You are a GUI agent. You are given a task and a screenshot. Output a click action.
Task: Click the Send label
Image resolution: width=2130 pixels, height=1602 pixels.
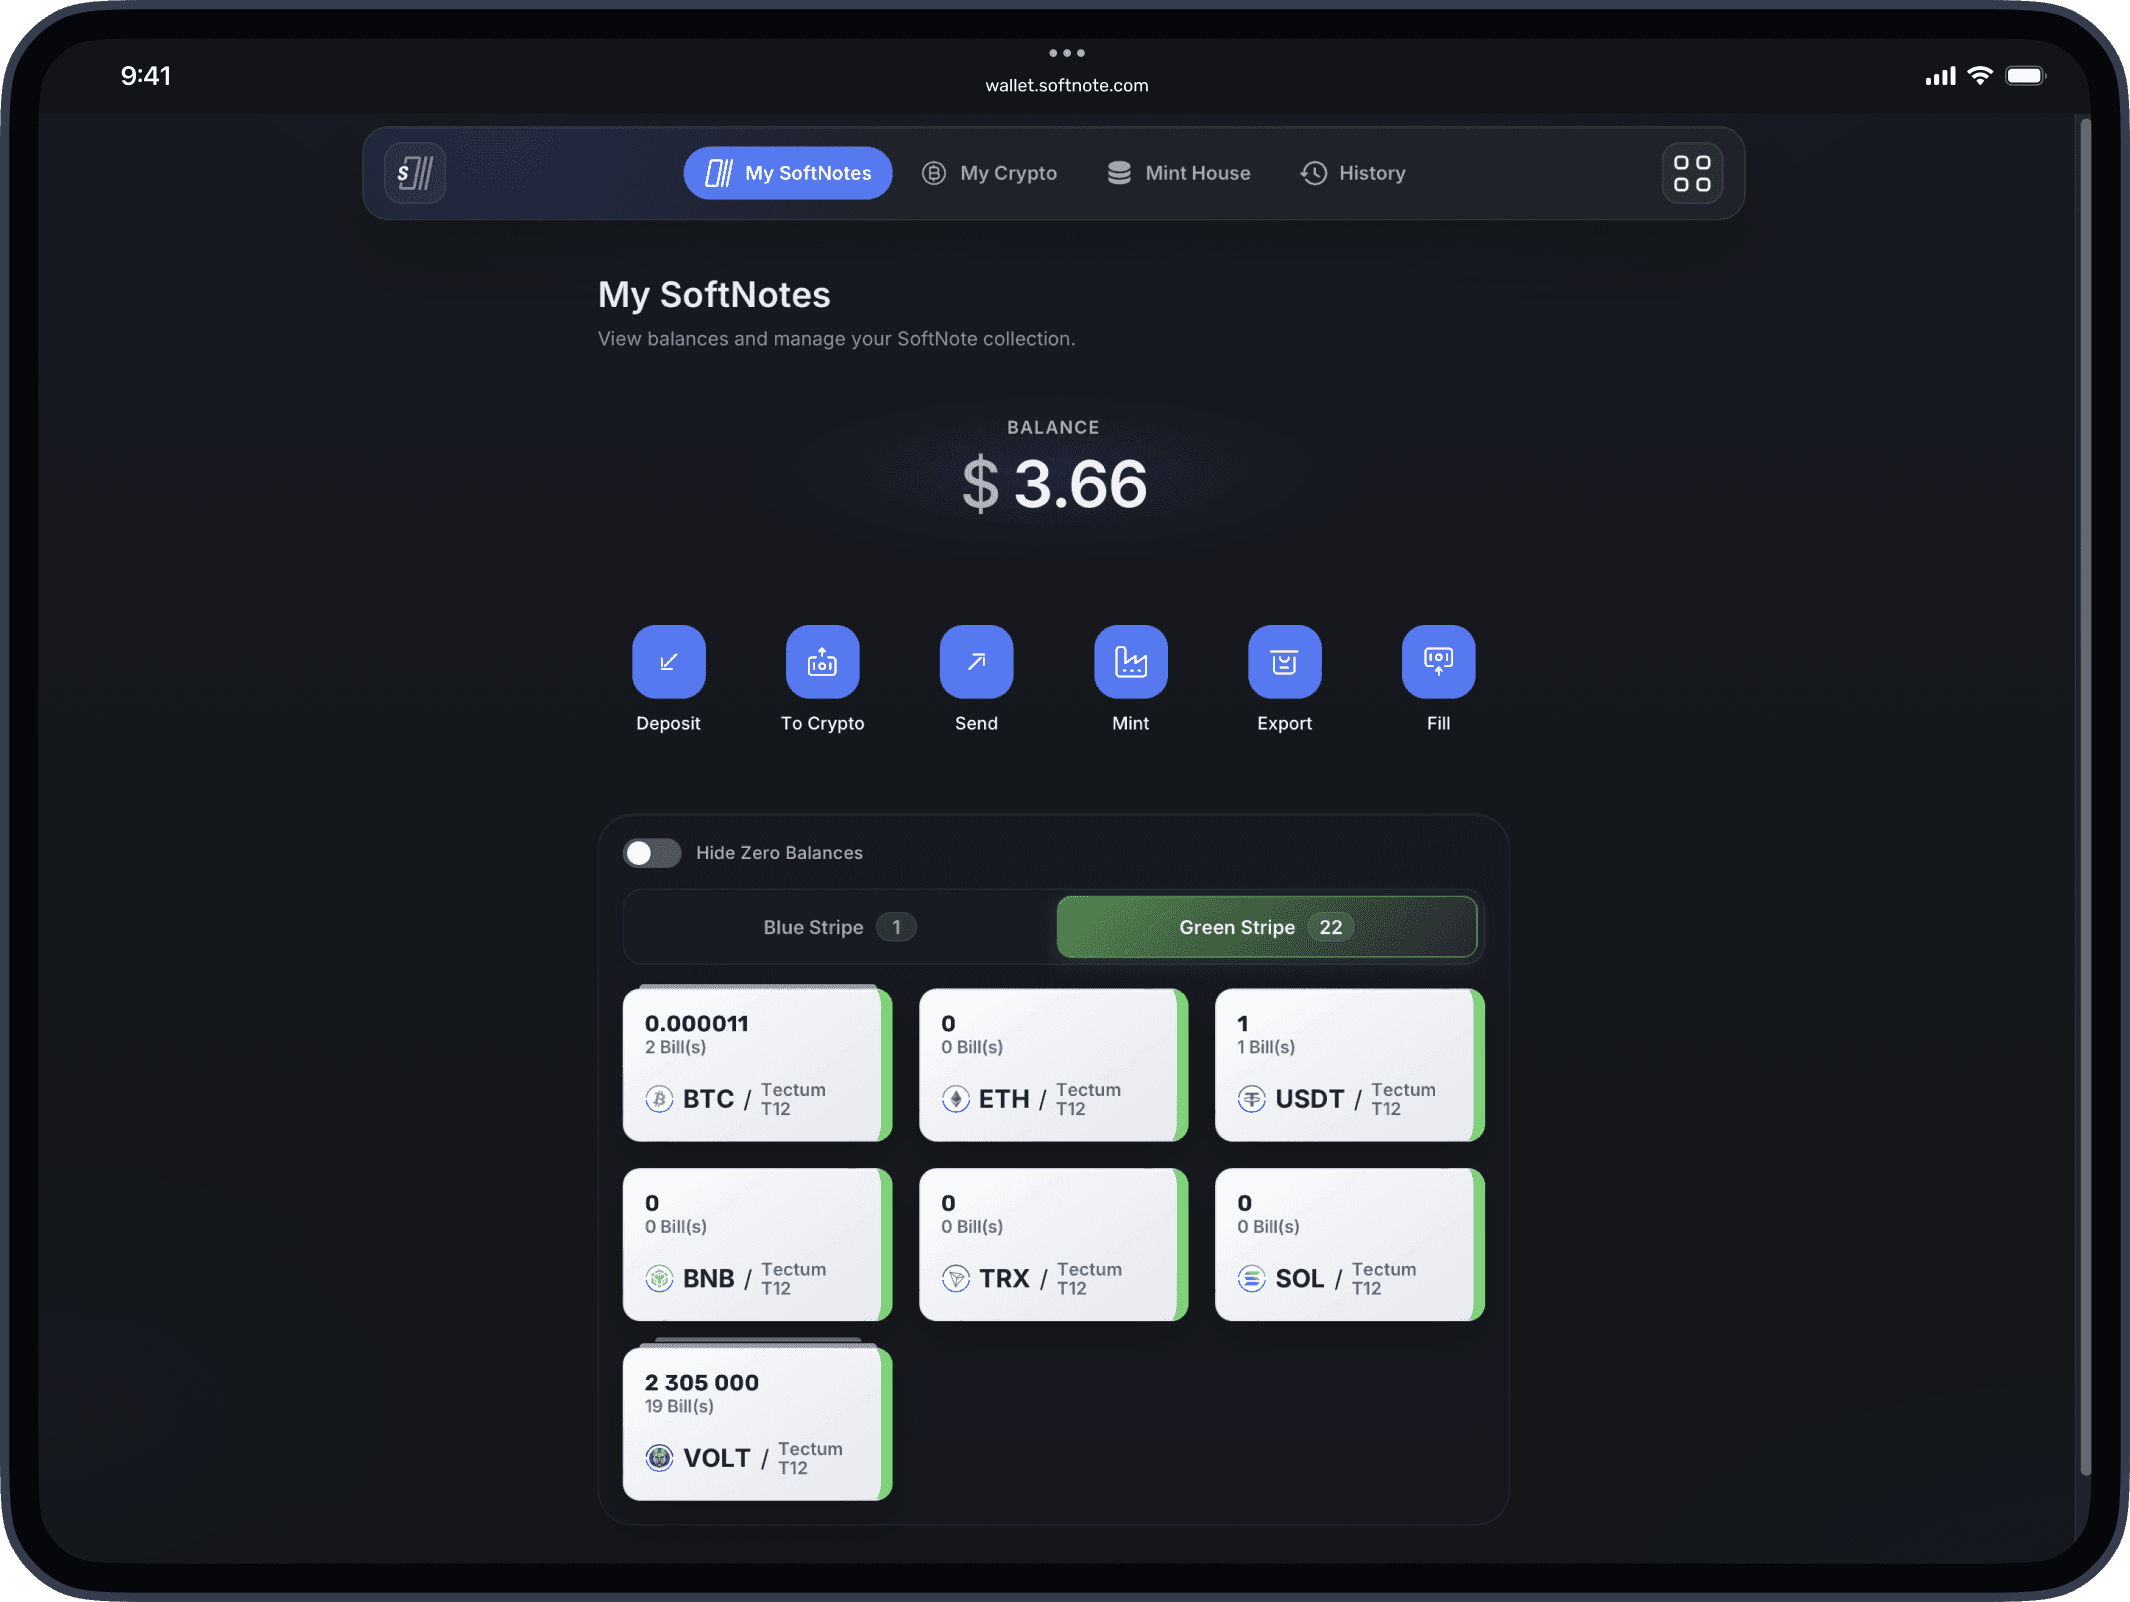(x=977, y=723)
